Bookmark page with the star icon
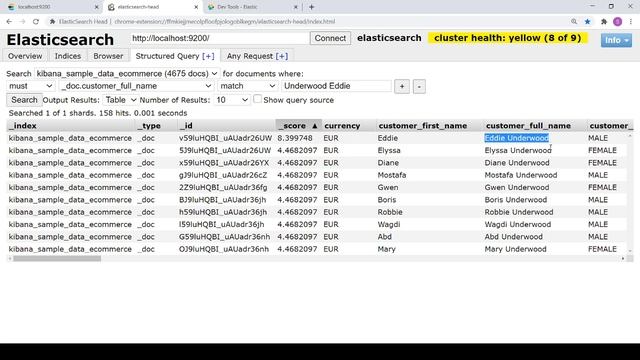Screen dimensions: 640x360 (587, 22)
